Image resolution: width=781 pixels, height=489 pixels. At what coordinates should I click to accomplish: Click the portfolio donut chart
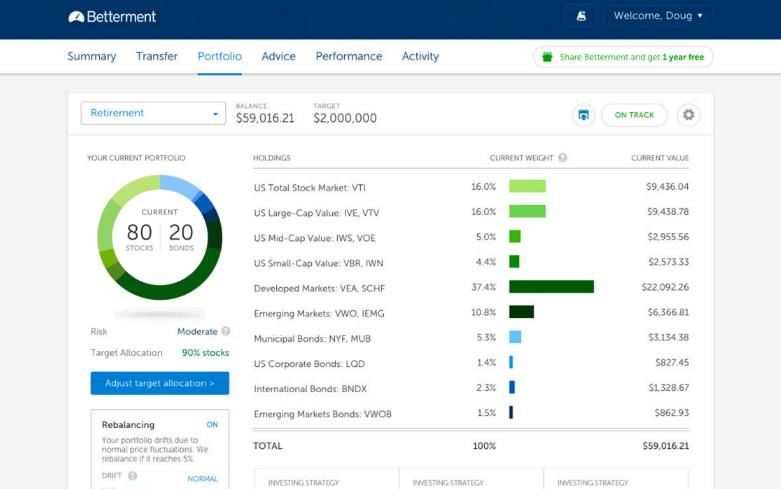click(x=160, y=237)
